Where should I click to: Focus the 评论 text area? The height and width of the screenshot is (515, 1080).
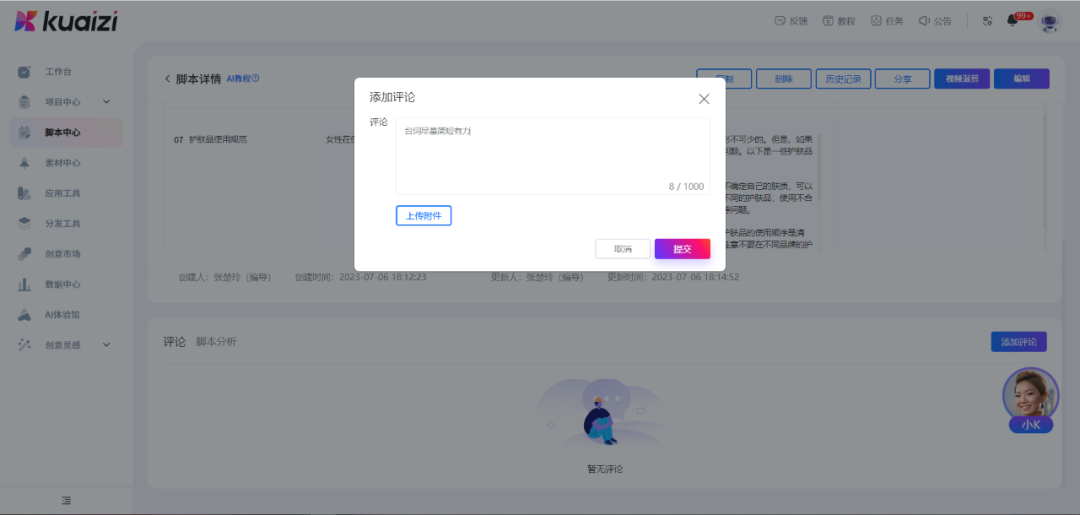point(553,156)
